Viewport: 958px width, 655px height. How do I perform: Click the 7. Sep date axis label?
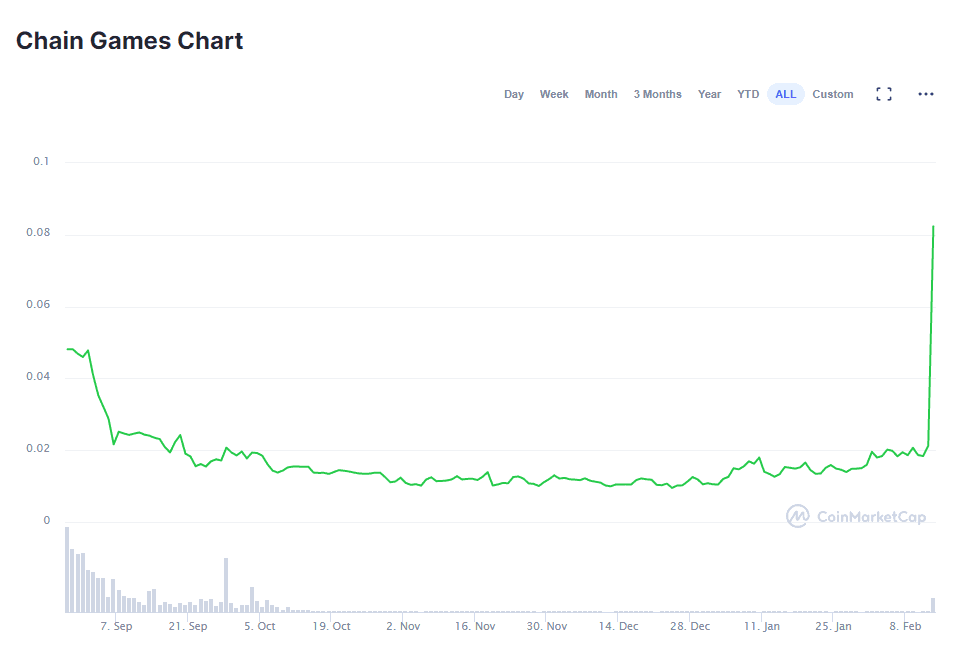(x=116, y=627)
